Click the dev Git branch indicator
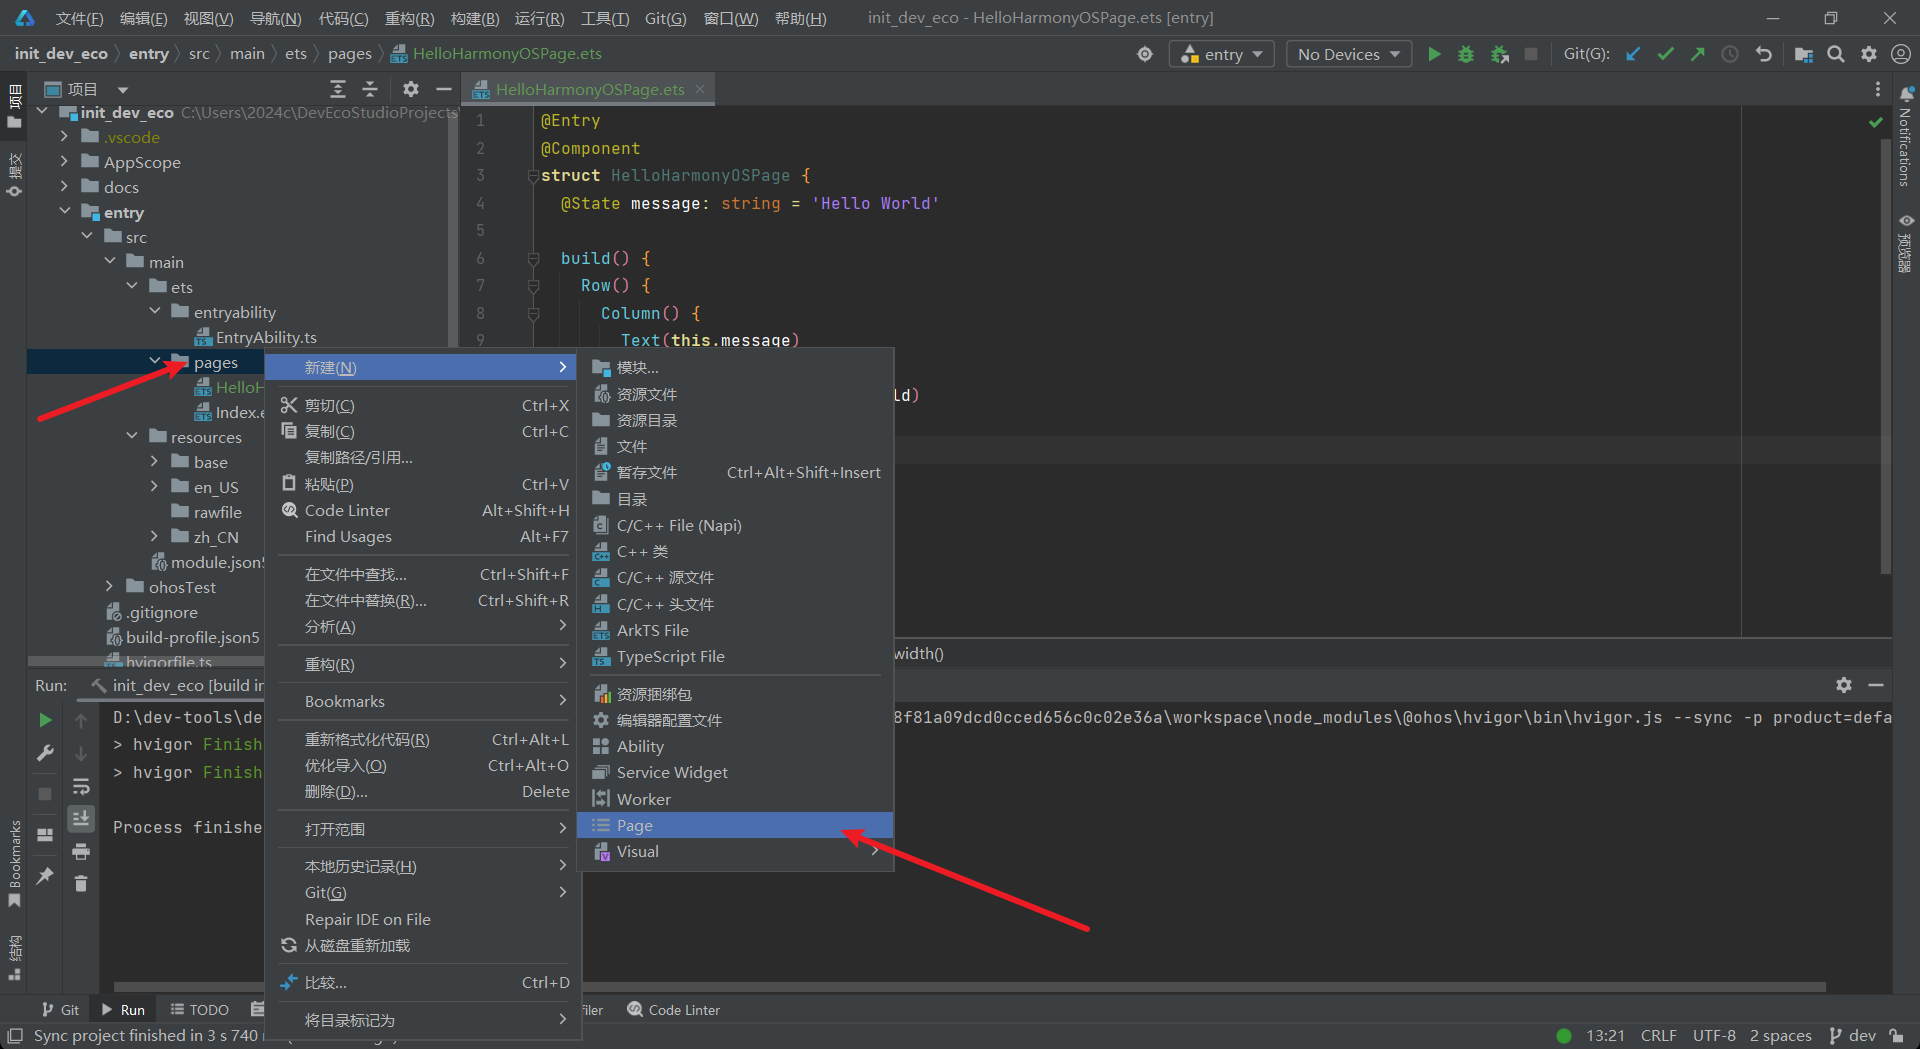Viewport: 1920px width, 1049px height. click(x=1853, y=1035)
